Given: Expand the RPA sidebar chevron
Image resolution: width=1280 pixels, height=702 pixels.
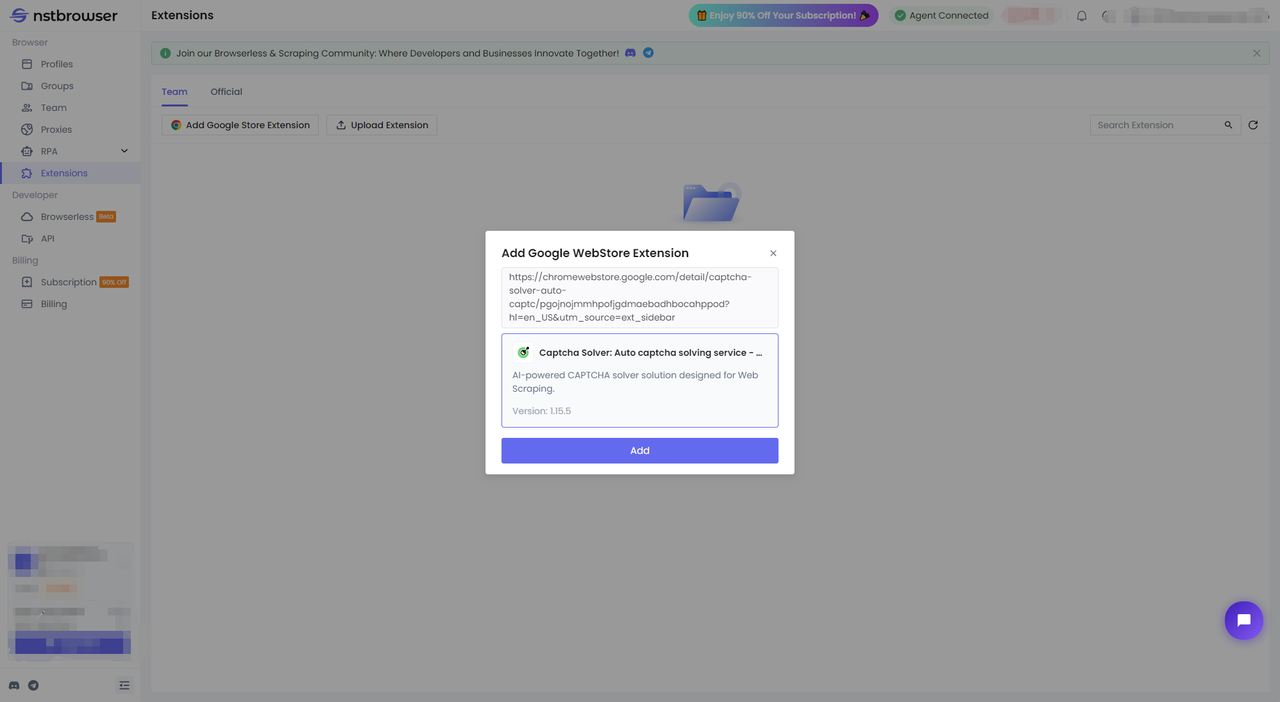Looking at the screenshot, I should coord(124,151).
